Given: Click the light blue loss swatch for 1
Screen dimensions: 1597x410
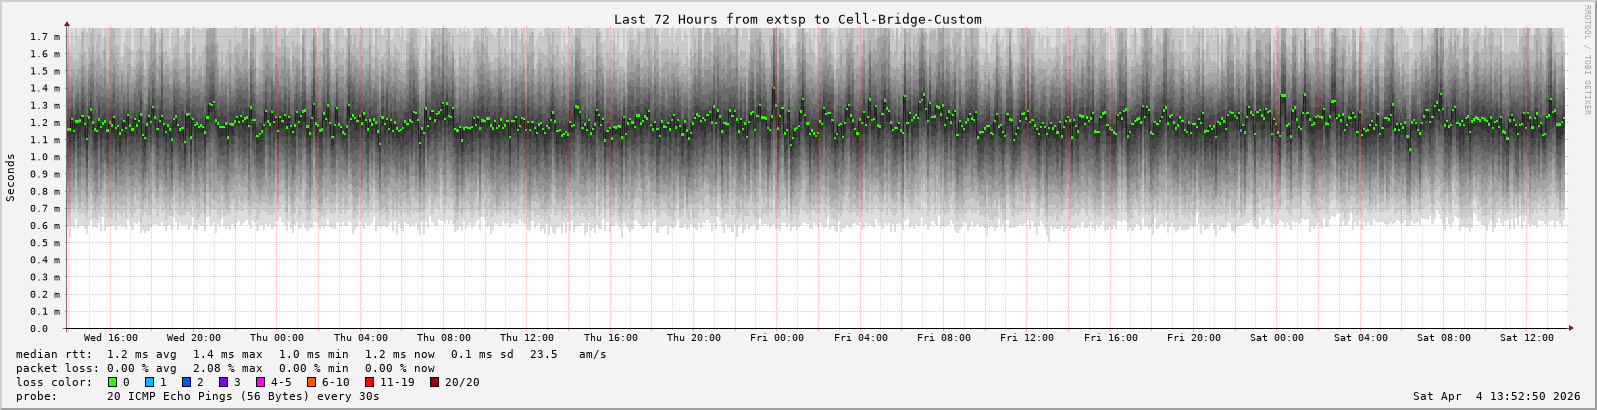Looking at the screenshot, I should 149,382.
